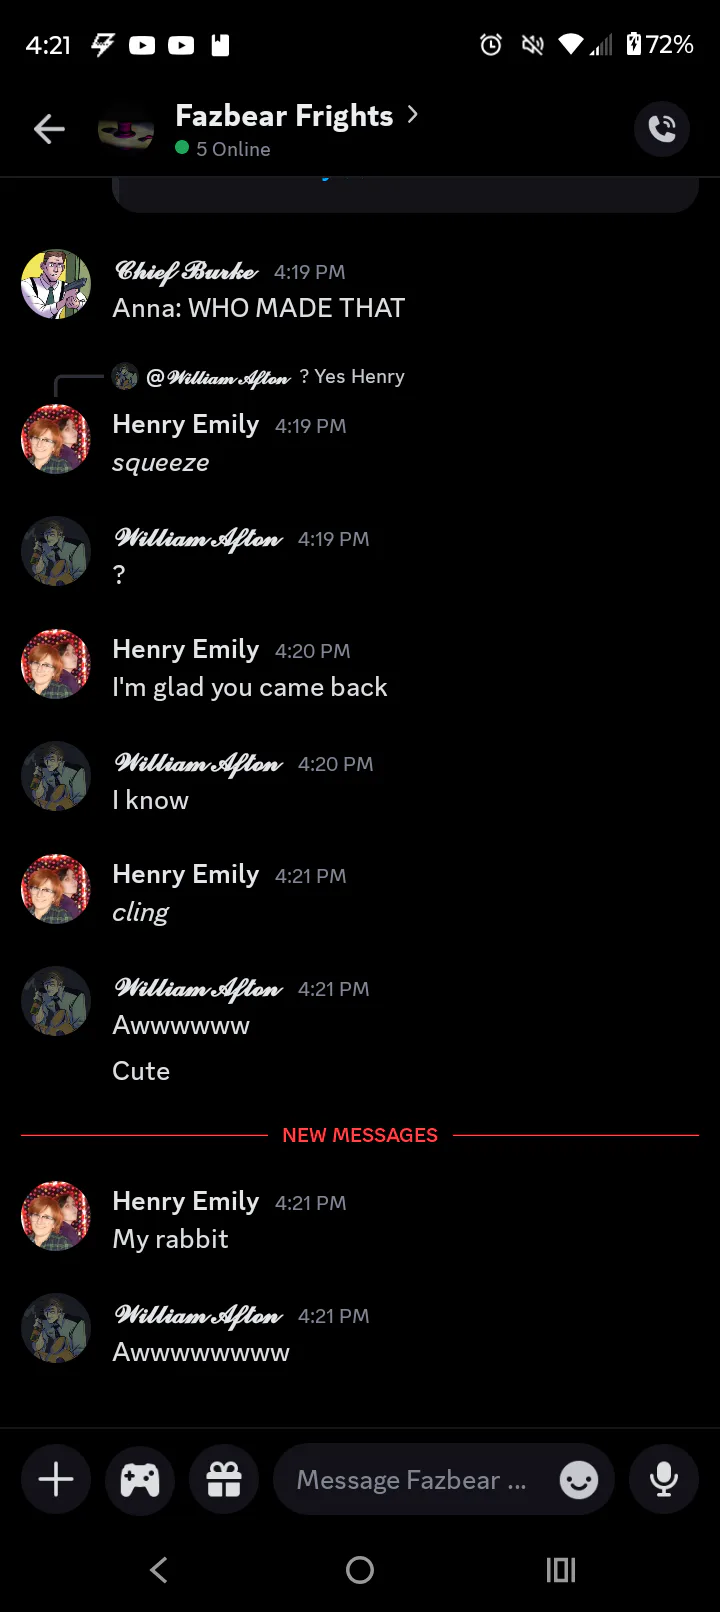Open the game controller apps button
The width and height of the screenshot is (720, 1612).
(140, 1479)
